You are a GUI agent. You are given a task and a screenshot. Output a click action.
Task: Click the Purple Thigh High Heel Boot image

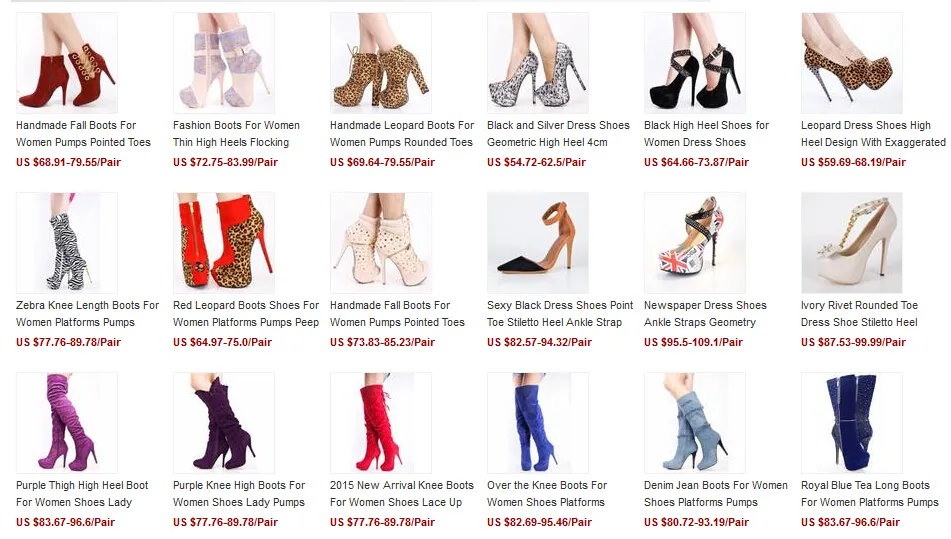point(67,423)
